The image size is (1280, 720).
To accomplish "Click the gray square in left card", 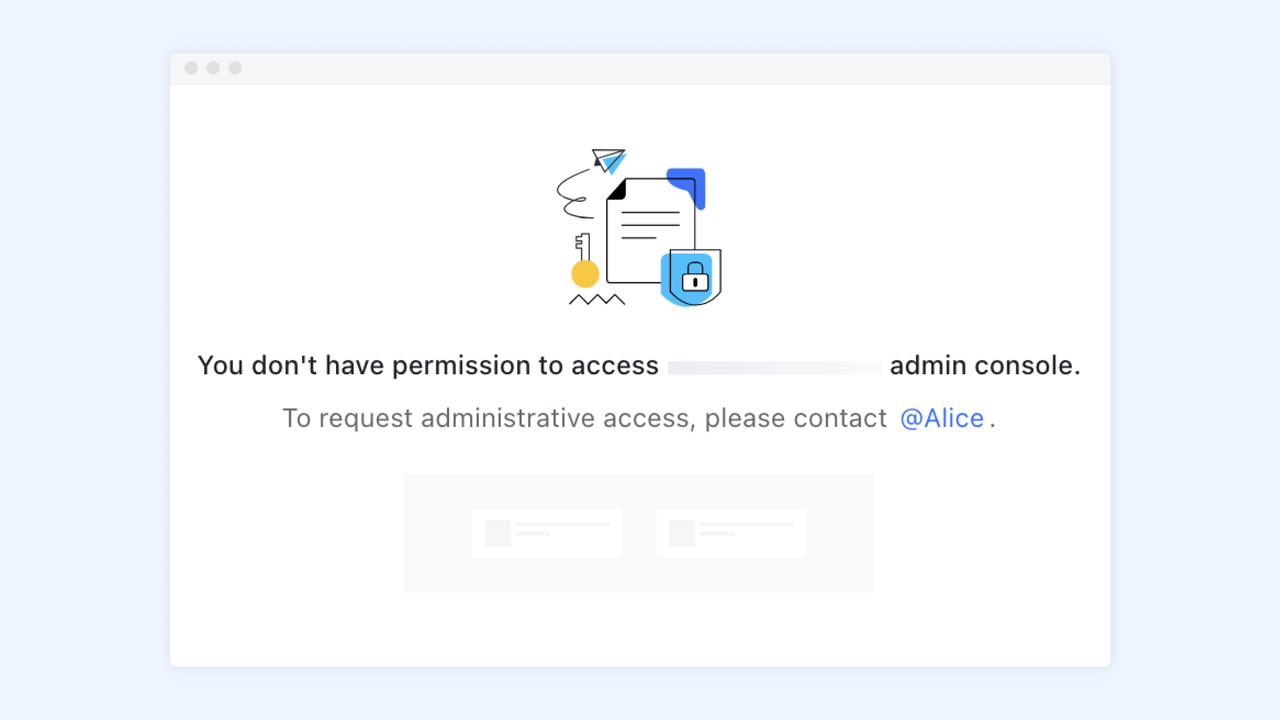I will 497,533.
